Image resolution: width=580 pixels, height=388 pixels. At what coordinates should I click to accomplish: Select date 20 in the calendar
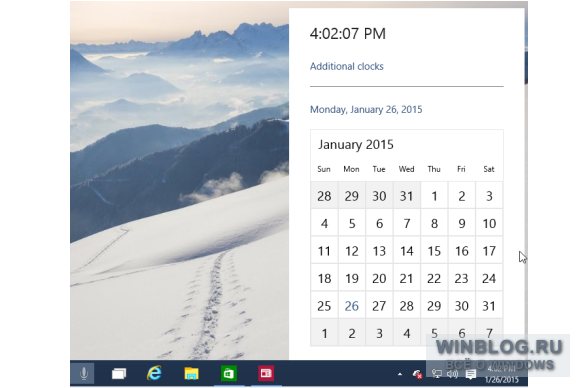pos(379,278)
